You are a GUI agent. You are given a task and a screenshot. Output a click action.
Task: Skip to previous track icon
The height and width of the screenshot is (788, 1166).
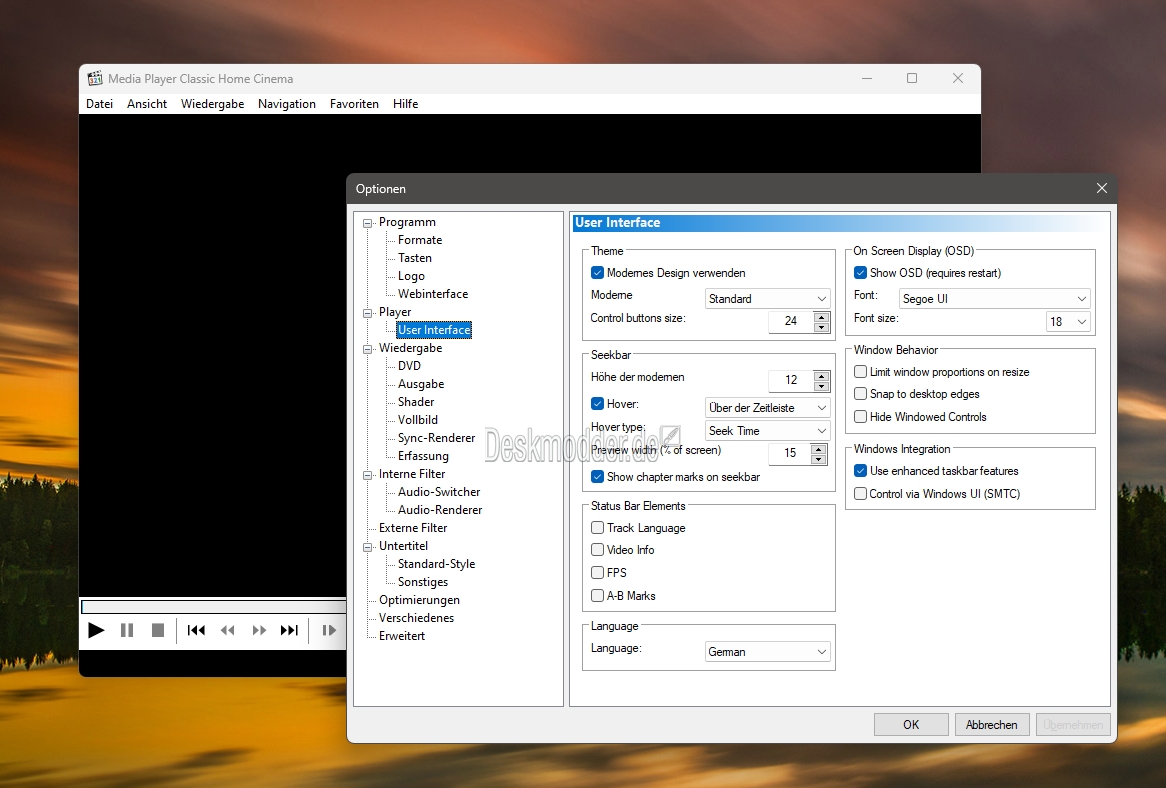click(x=196, y=630)
